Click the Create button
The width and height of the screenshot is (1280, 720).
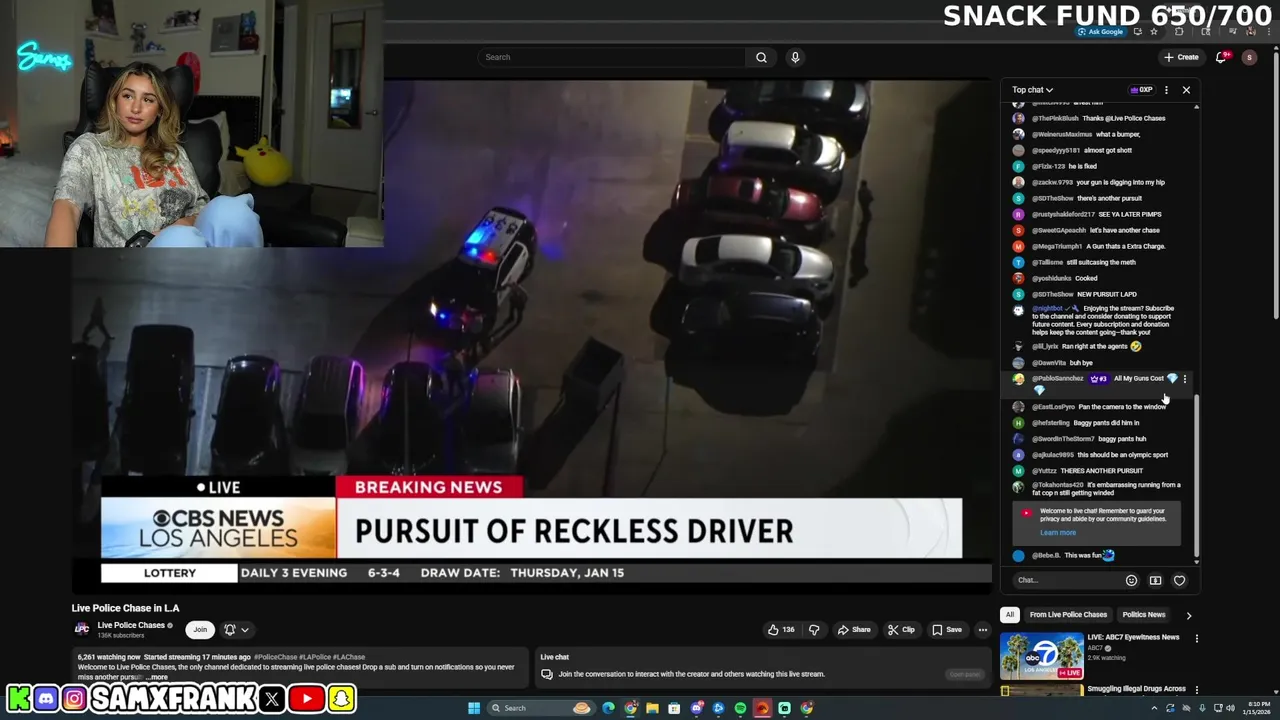1181,57
